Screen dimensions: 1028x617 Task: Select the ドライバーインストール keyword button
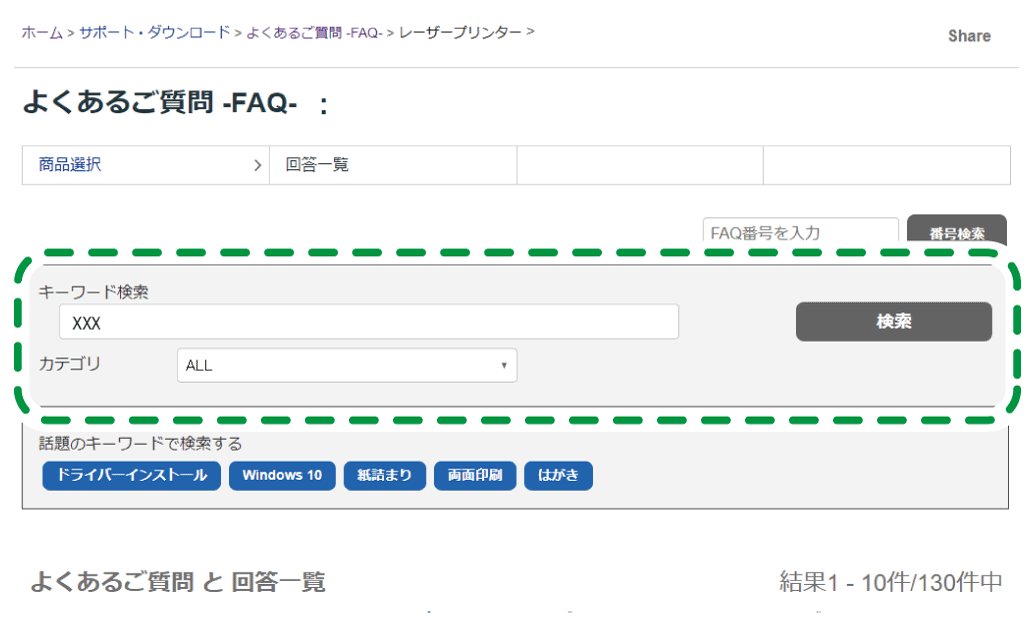(x=130, y=475)
